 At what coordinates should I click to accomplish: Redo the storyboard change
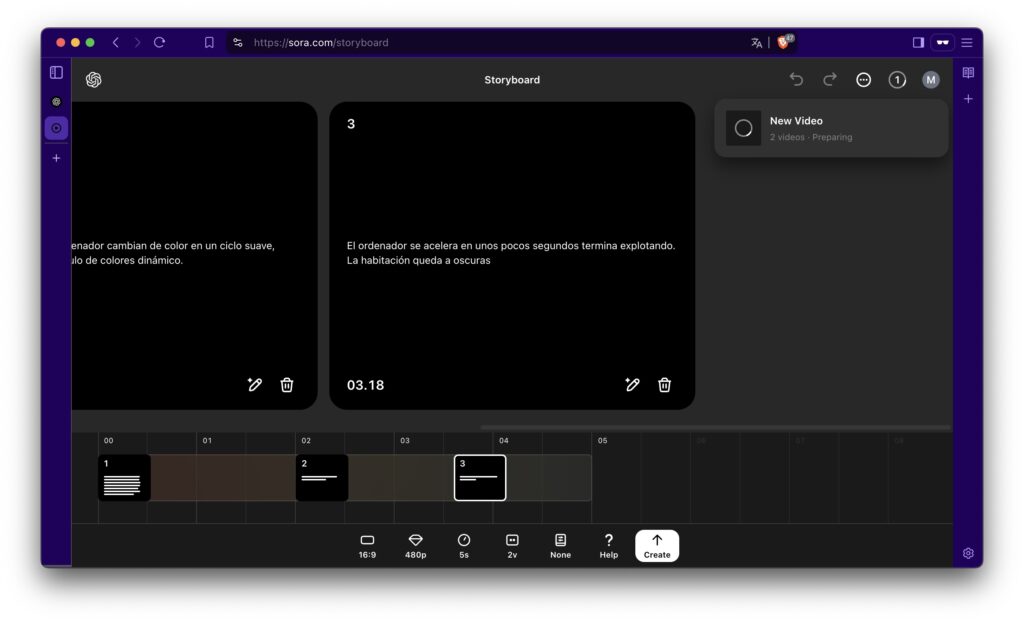pos(829,80)
